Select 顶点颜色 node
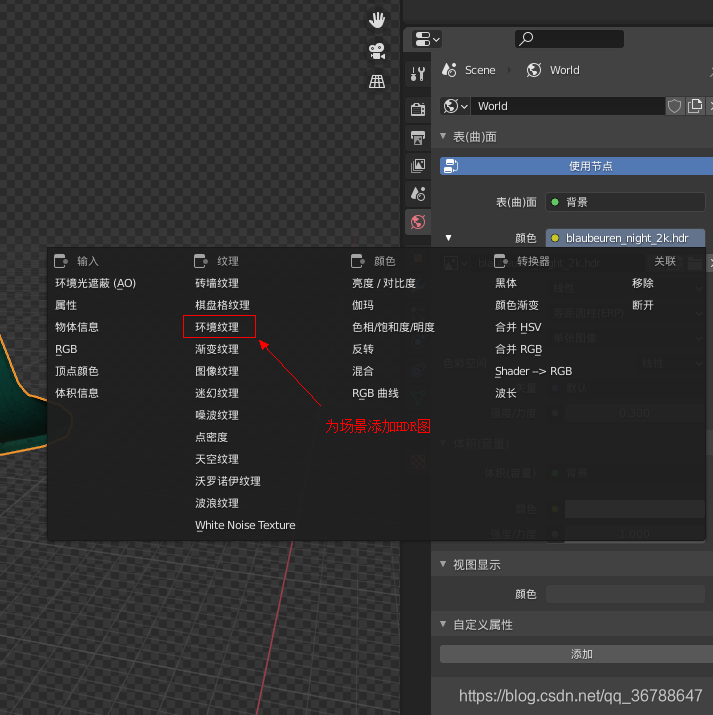This screenshot has width=713, height=715. coord(77,371)
